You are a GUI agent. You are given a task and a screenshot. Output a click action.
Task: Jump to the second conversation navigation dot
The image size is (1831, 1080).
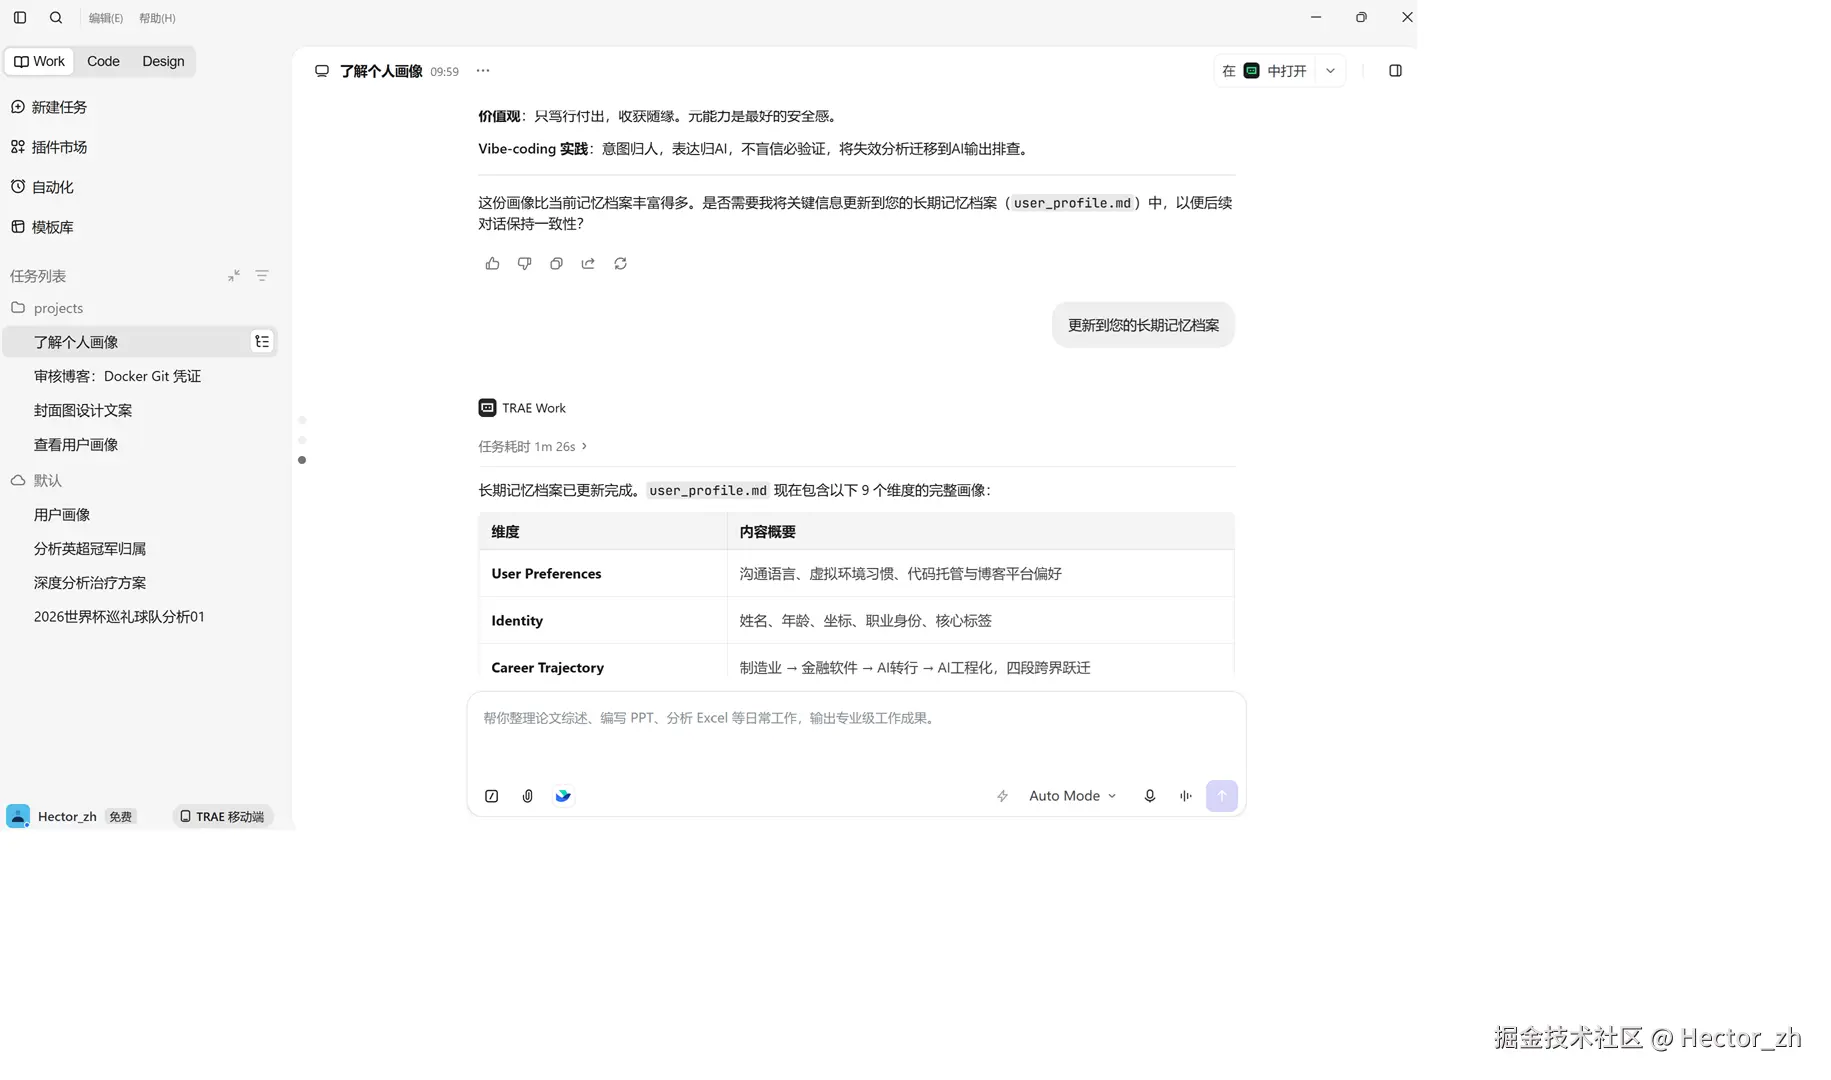coord(302,440)
